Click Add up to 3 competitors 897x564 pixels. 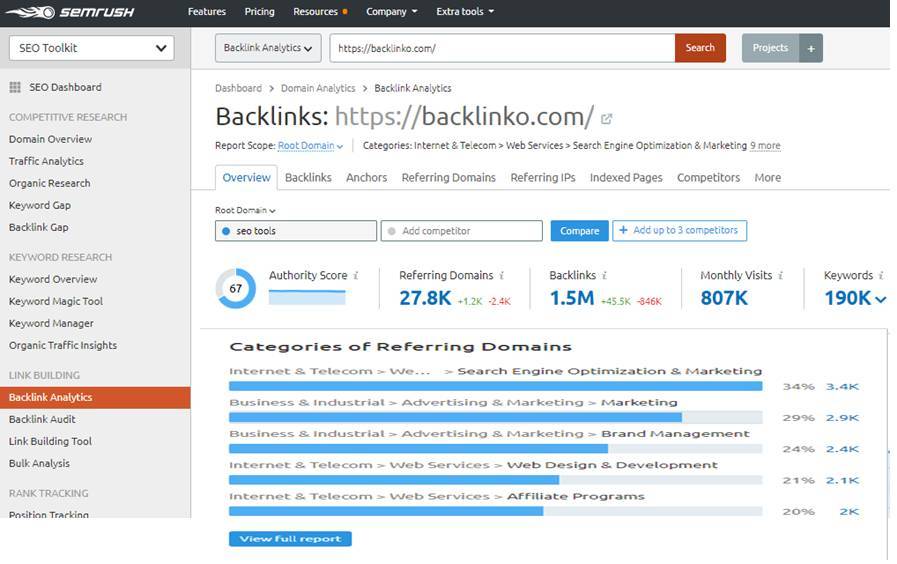[679, 231]
